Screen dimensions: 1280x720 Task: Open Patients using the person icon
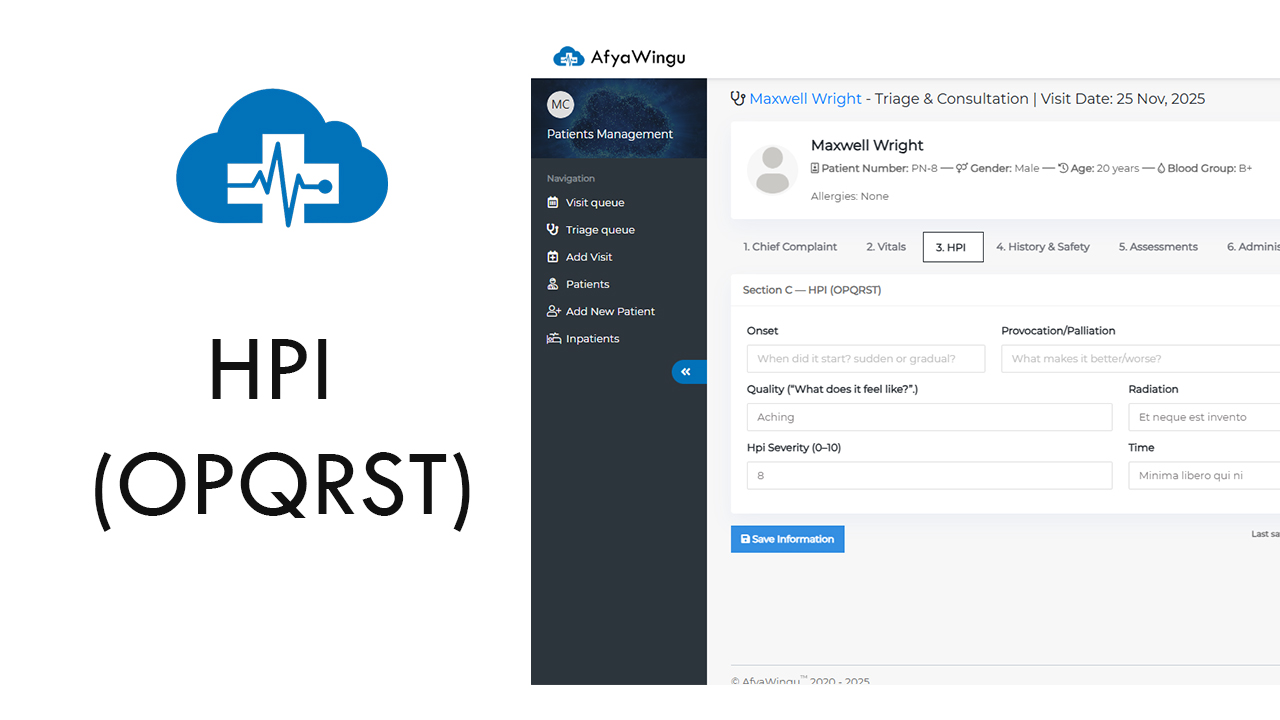coord(553,283)
